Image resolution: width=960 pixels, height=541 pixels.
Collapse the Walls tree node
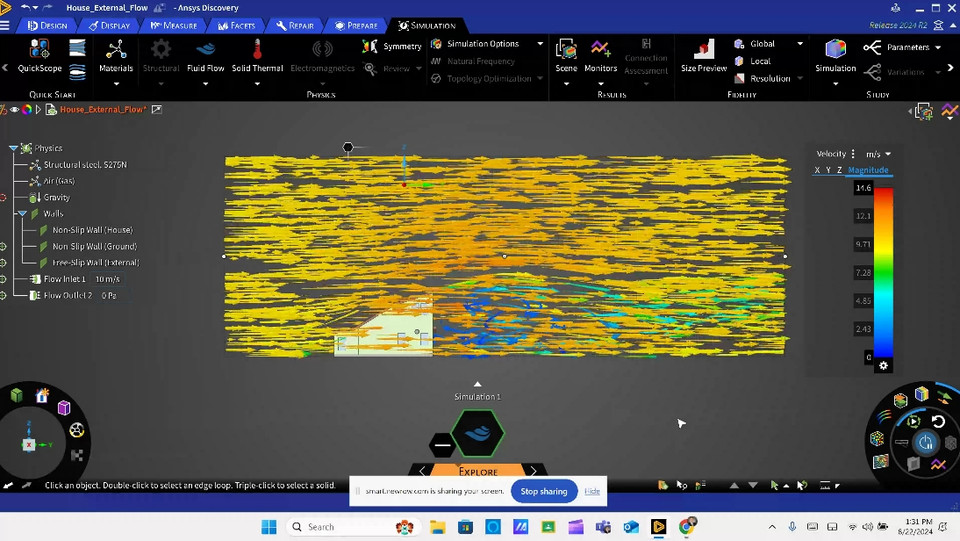click(x=22, y=214)
